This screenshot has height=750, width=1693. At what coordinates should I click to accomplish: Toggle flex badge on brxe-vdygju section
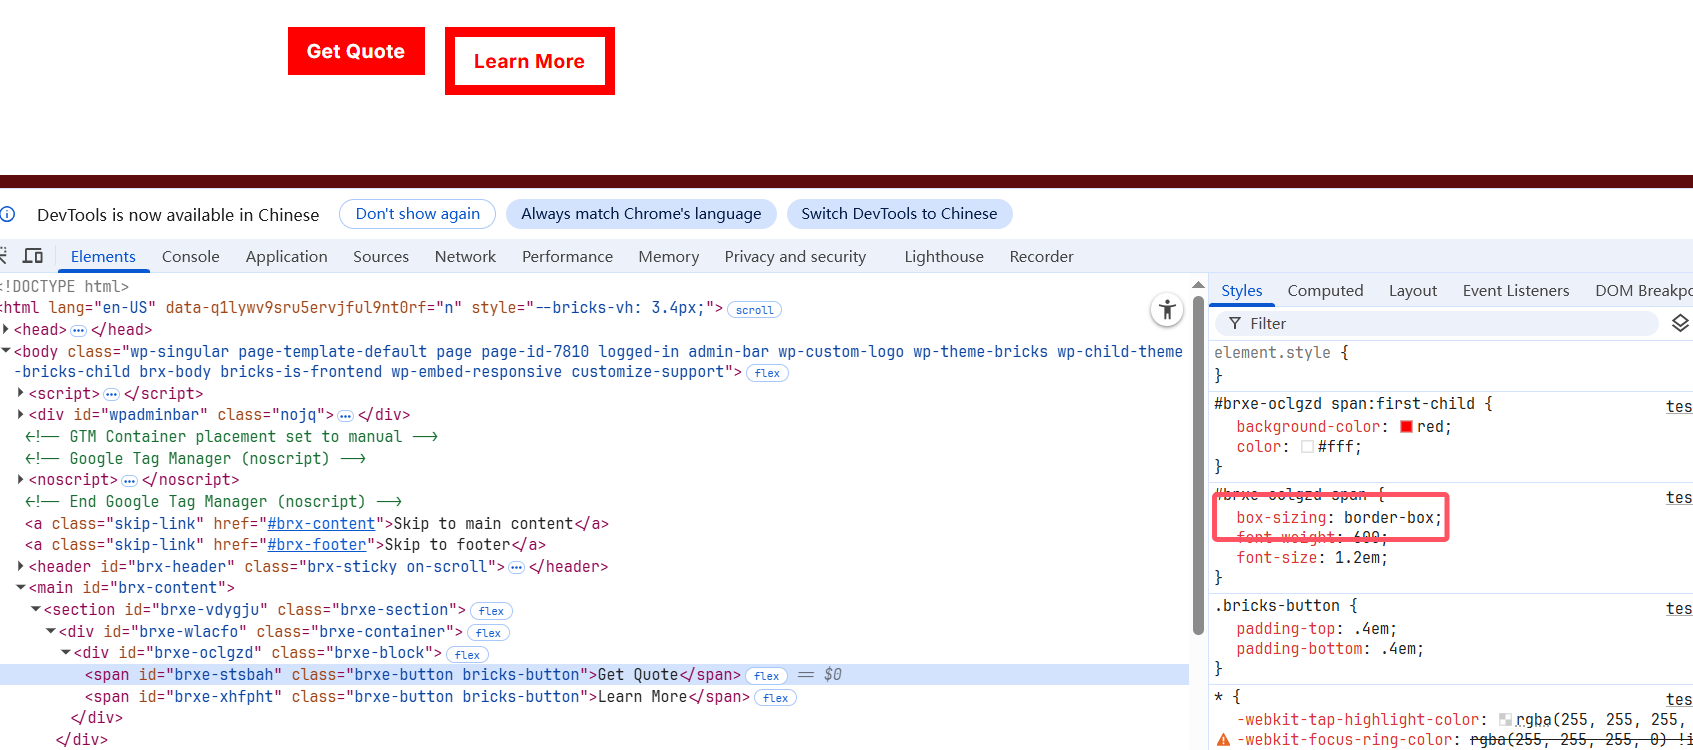[x=491, y=611]
